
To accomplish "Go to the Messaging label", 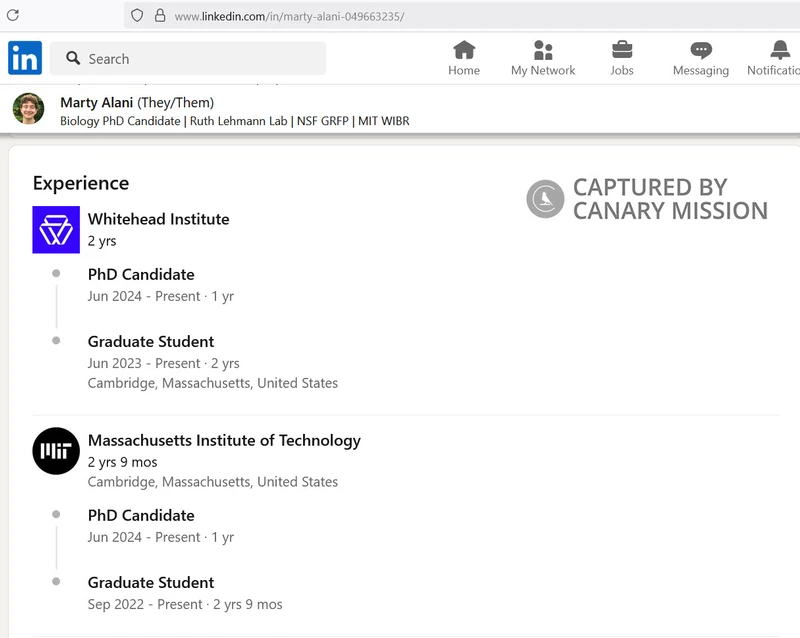I will point(701,70).
